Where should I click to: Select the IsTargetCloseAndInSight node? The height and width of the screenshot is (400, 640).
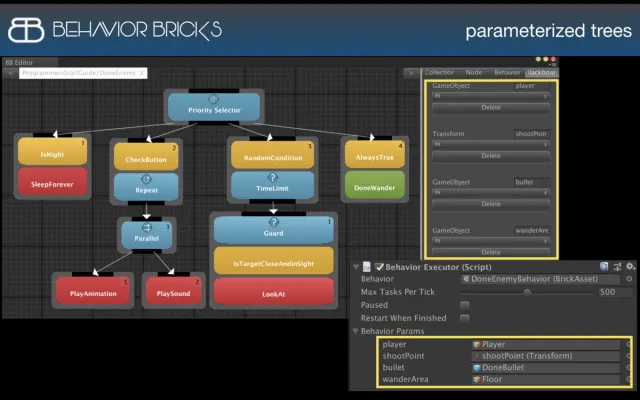(x=273, y=261)
